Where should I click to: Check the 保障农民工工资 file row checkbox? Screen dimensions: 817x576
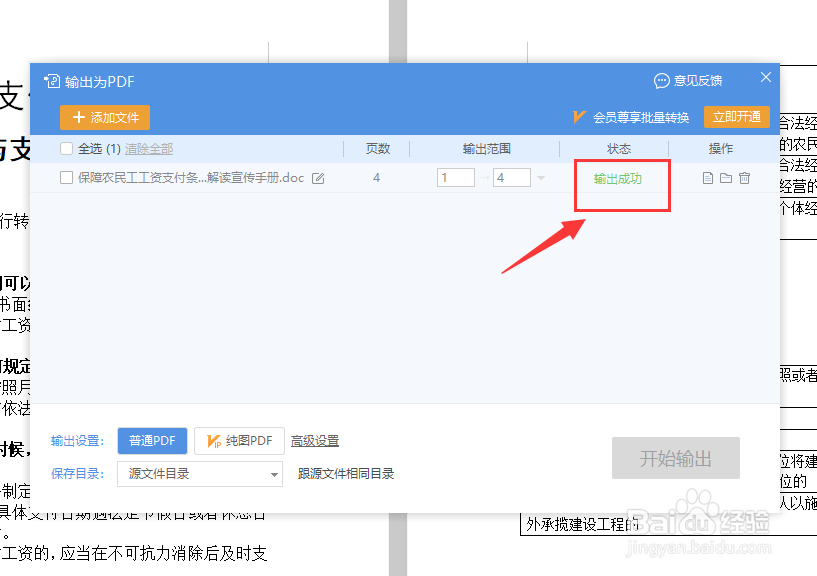(x=67, y=177)
